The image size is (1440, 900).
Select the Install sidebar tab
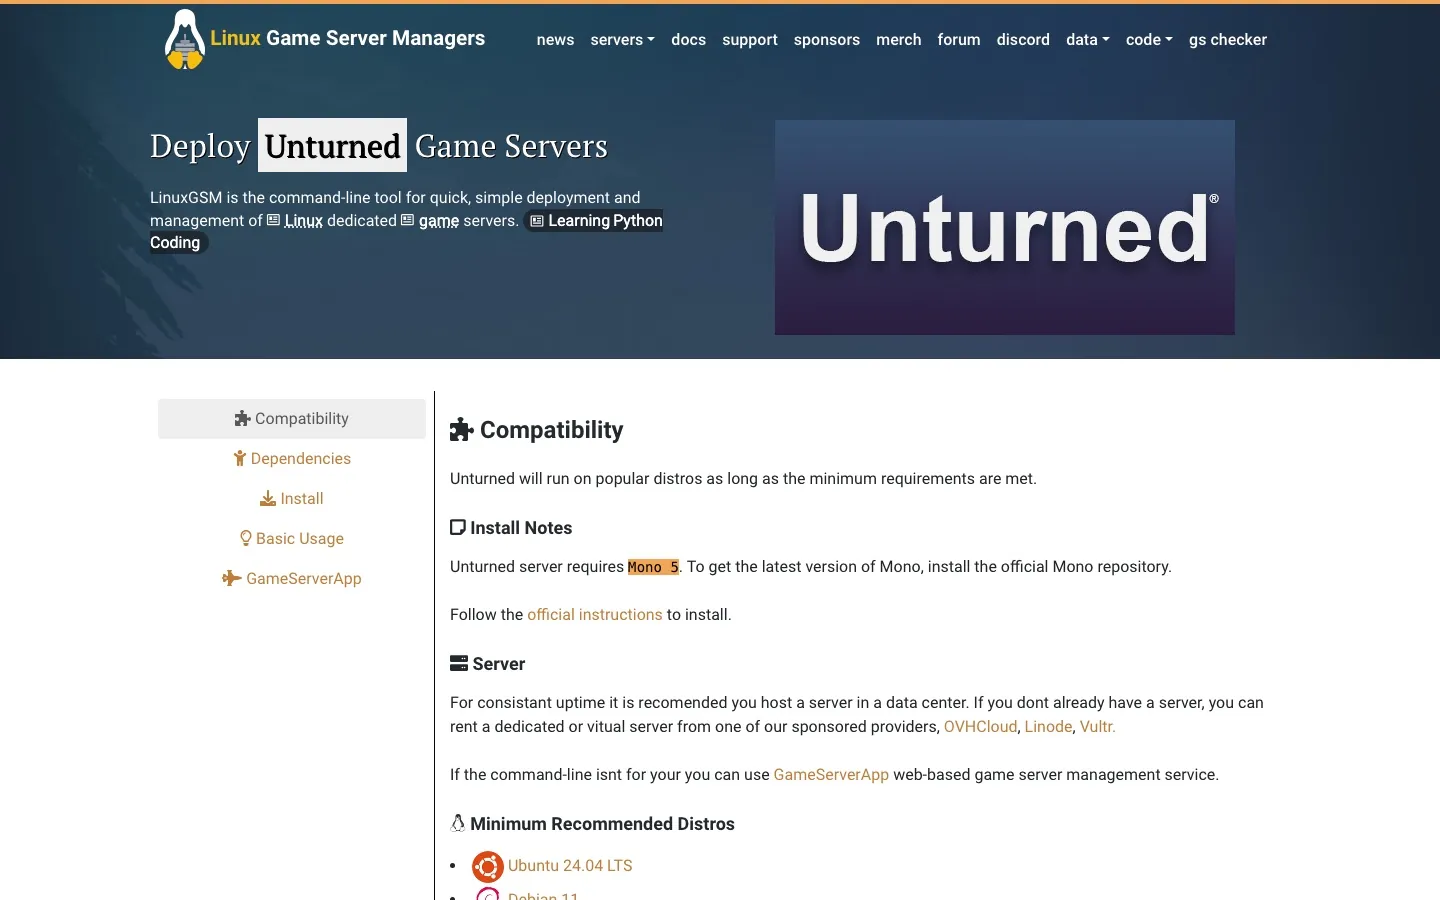coord(292,499)
